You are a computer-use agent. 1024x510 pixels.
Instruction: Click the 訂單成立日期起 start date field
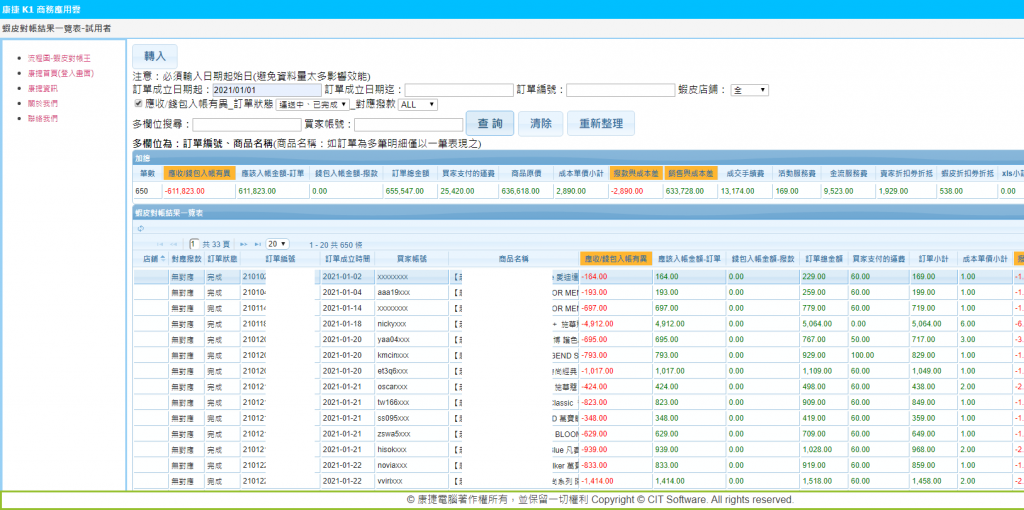[265, 90]
